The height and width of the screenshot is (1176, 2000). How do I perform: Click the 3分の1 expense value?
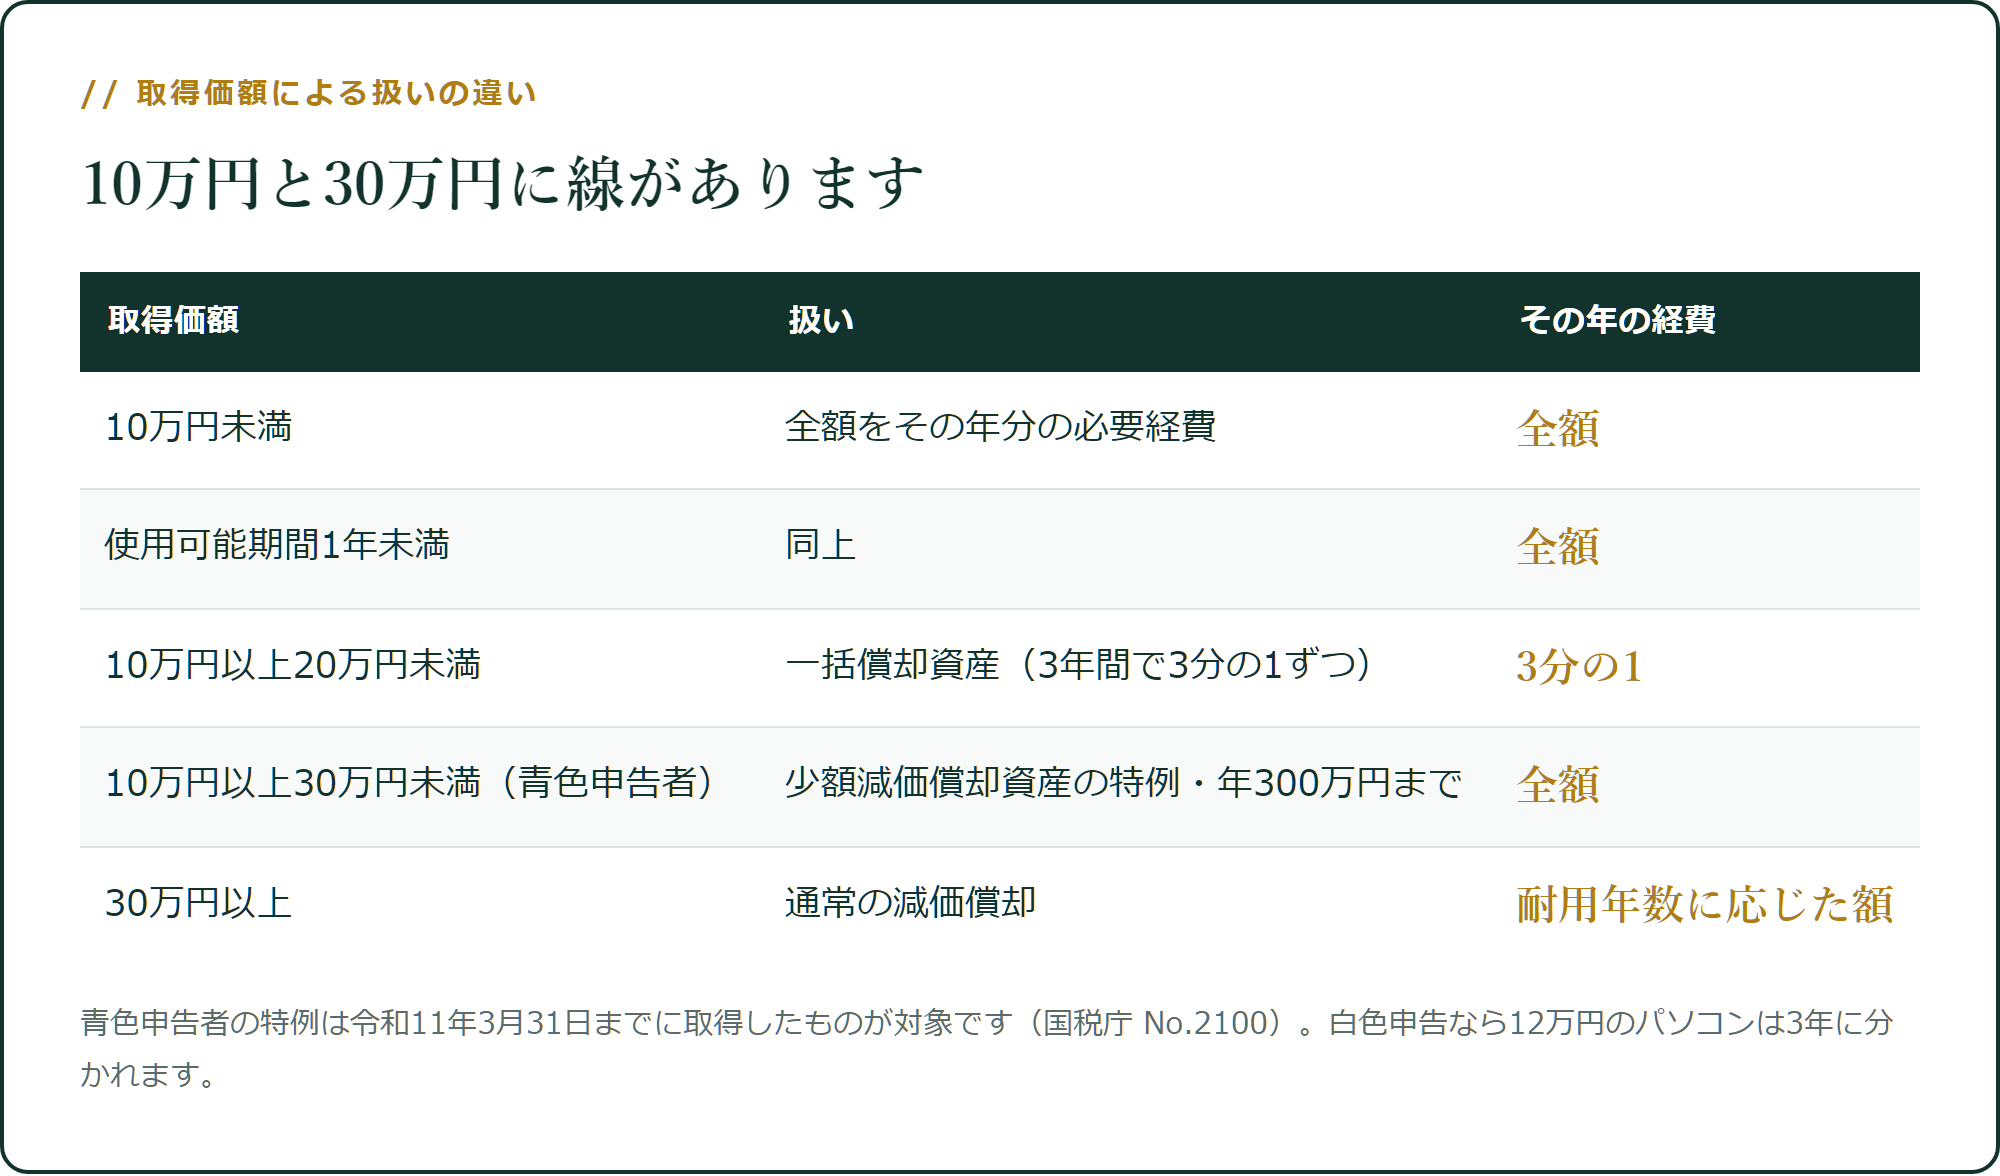[x=1579, y=667]
